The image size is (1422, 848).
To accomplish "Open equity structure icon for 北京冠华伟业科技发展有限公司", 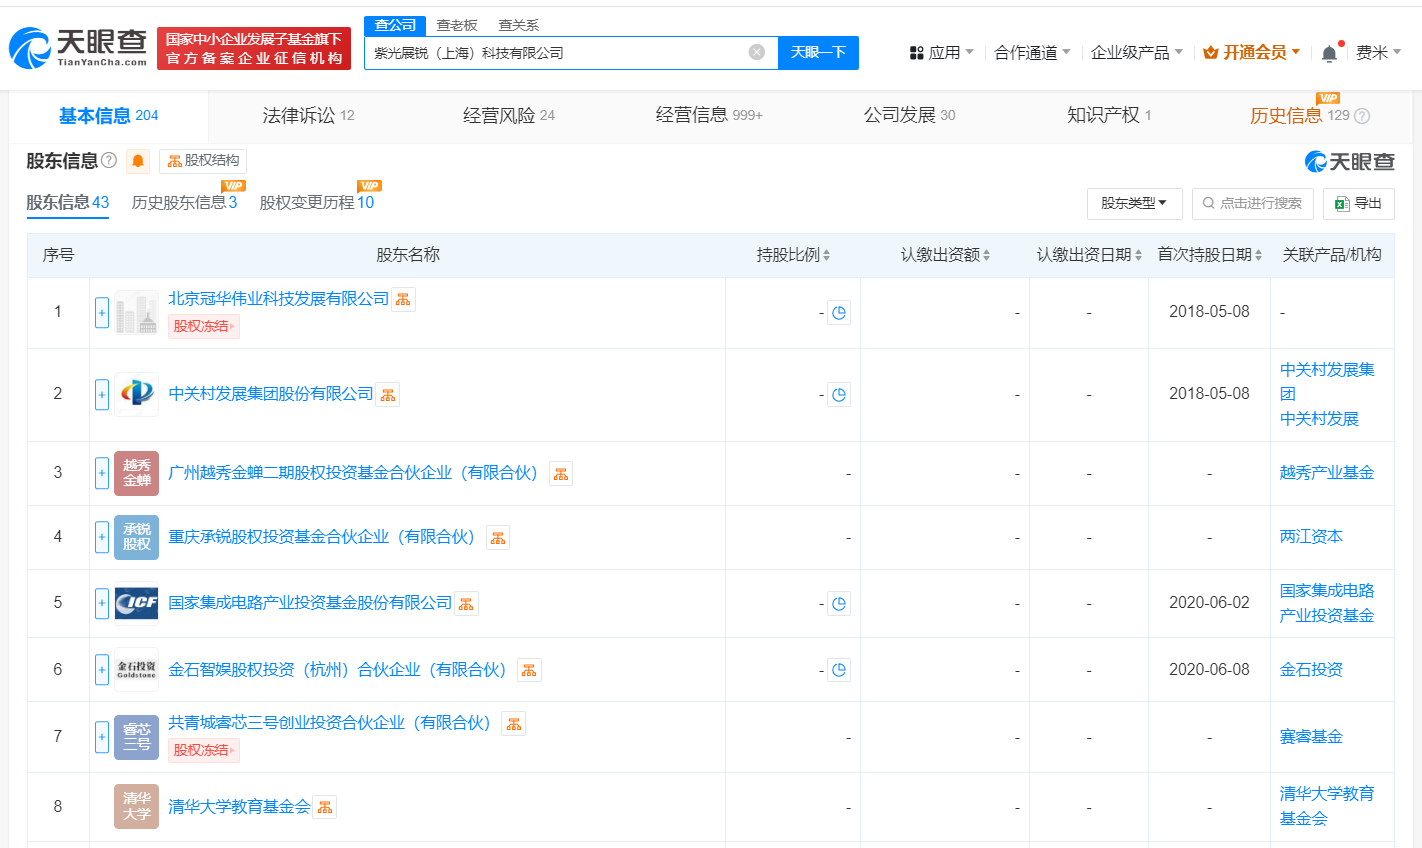I will [403, 299].
